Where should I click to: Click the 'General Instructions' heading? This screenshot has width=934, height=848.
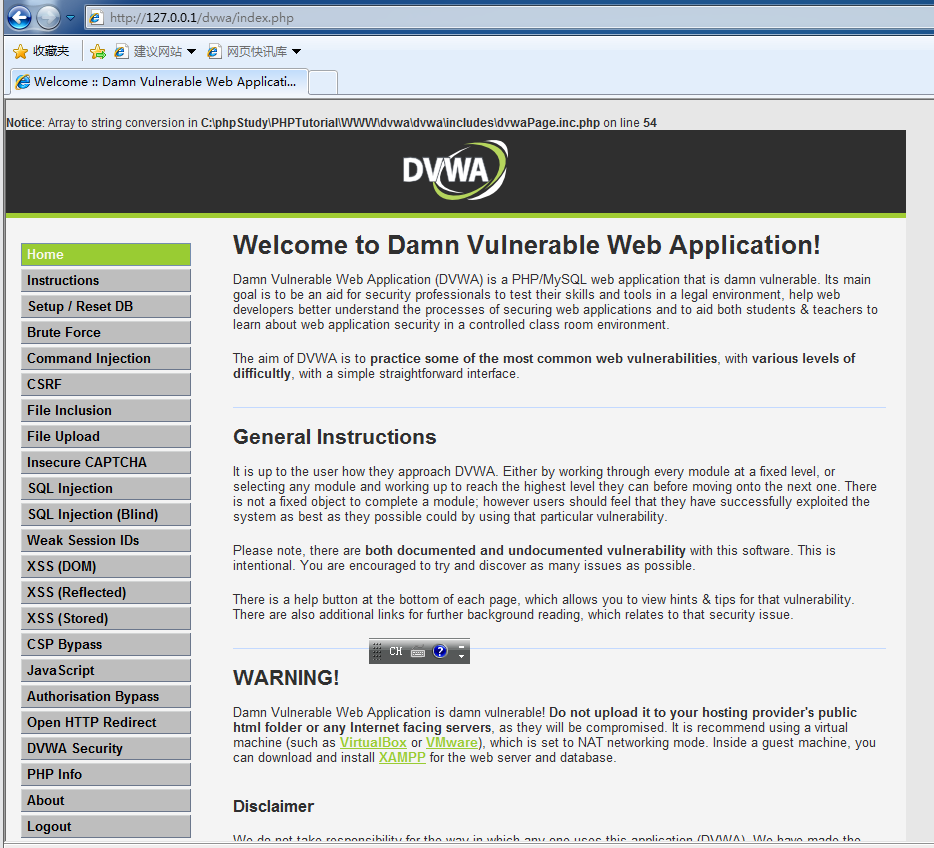pos(335,437)
